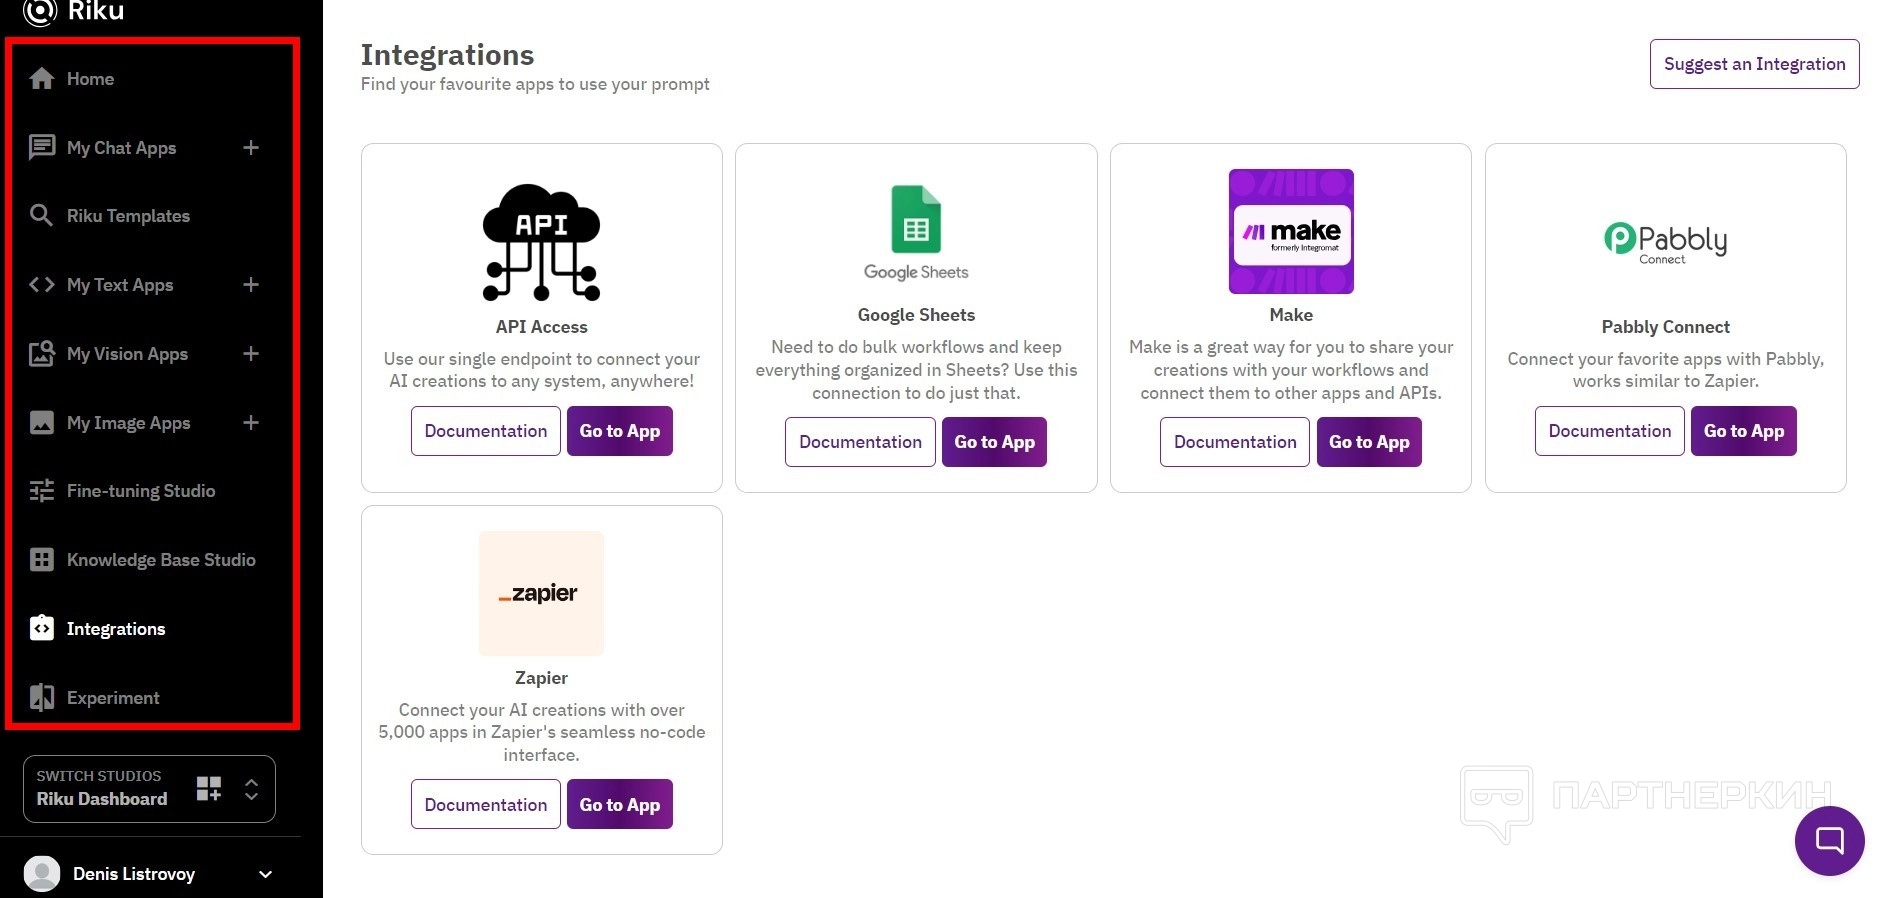This screenshot has height=898, width=1884.
Task: Open the Integrations menu item
Action: point(116,629)
